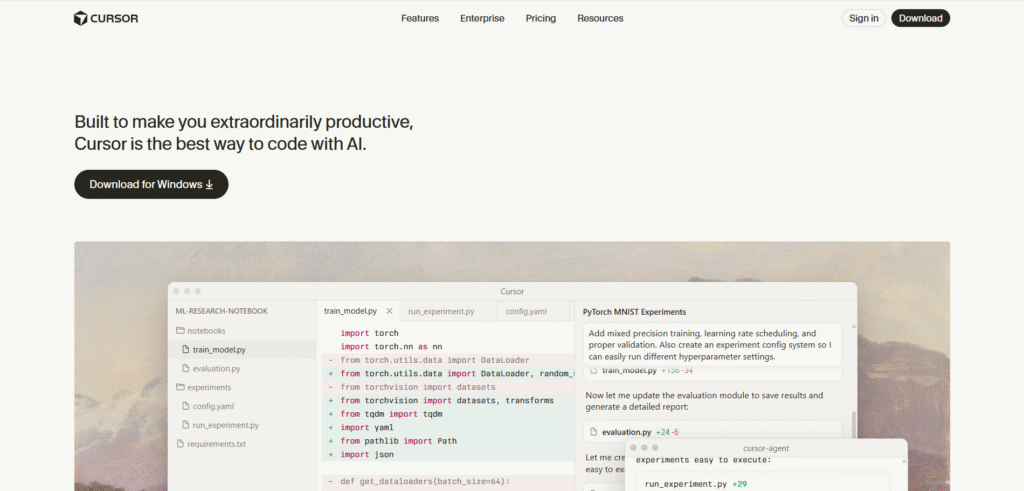Open the Resources menu

(600, 18)
